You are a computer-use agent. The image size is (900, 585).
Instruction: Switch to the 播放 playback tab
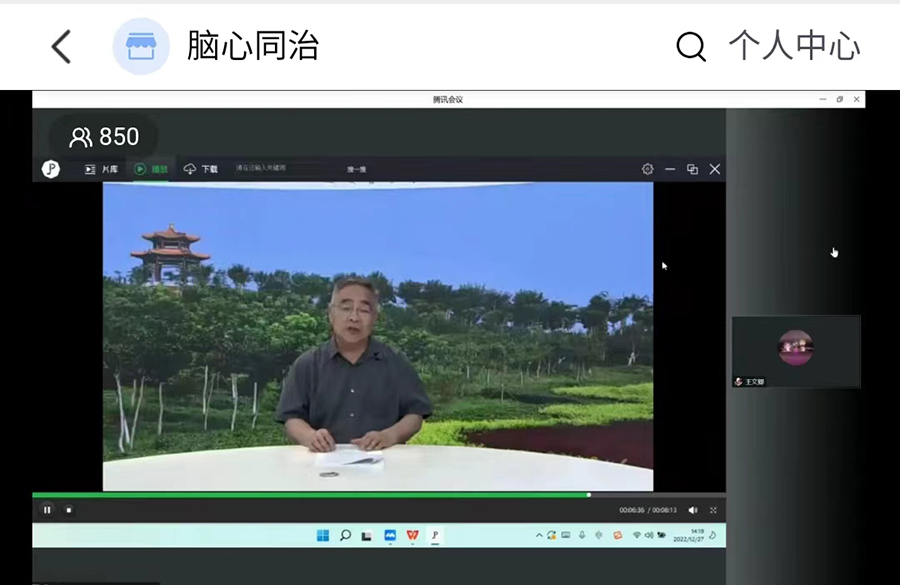pyautogui.click(x=152, y=169)
